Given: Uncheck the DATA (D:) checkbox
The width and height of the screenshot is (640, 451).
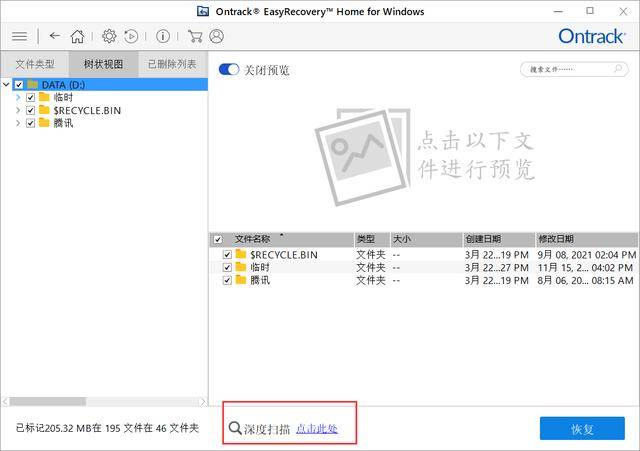Looking at the screenshot, I should pos(19,85).
